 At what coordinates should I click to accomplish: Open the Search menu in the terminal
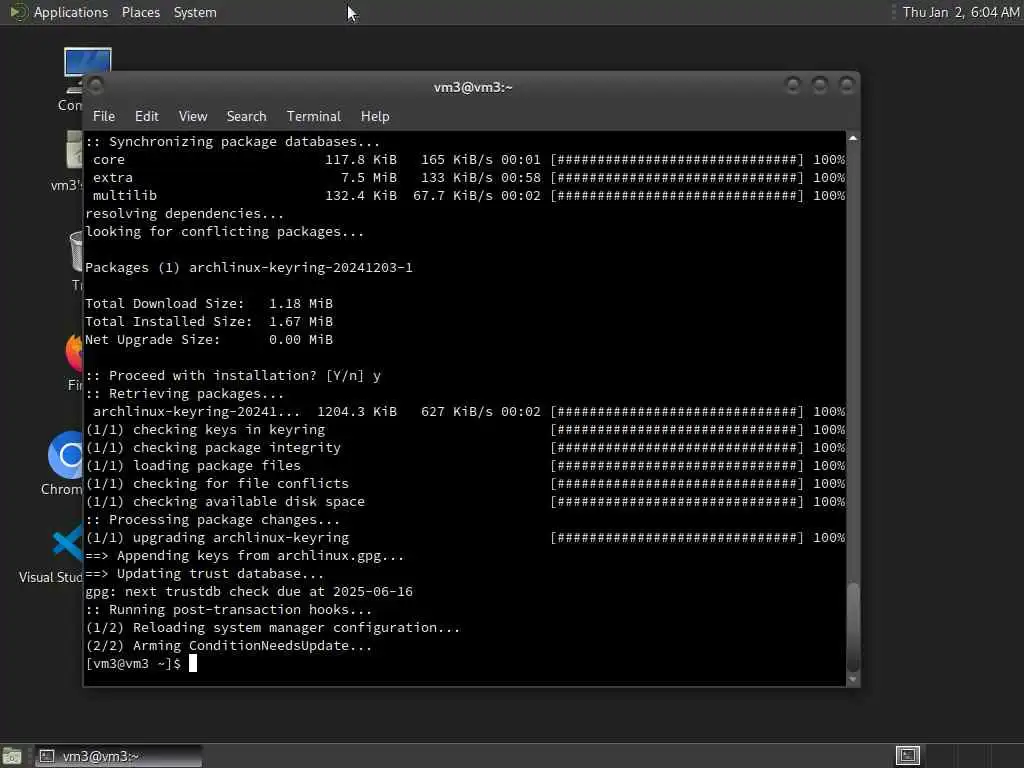tap(246, 116)
